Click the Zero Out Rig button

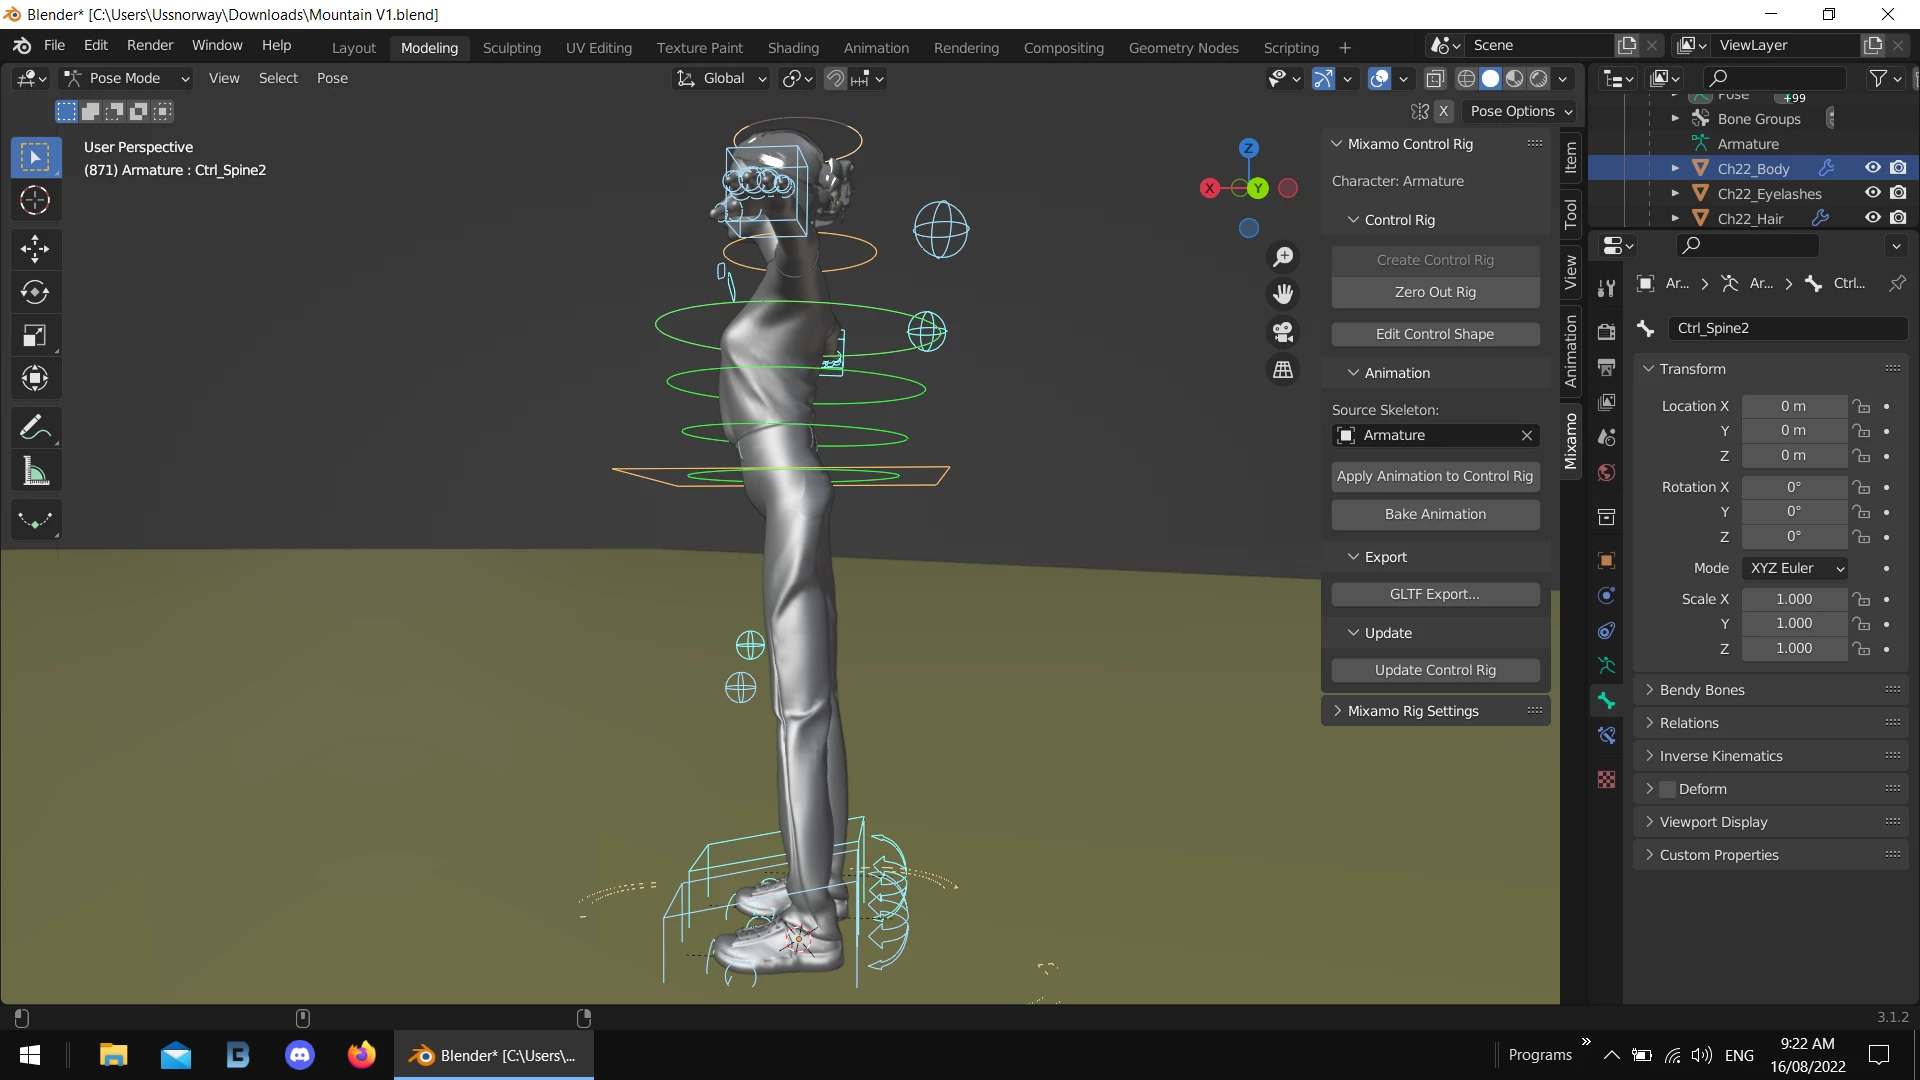pos(1435,292)
